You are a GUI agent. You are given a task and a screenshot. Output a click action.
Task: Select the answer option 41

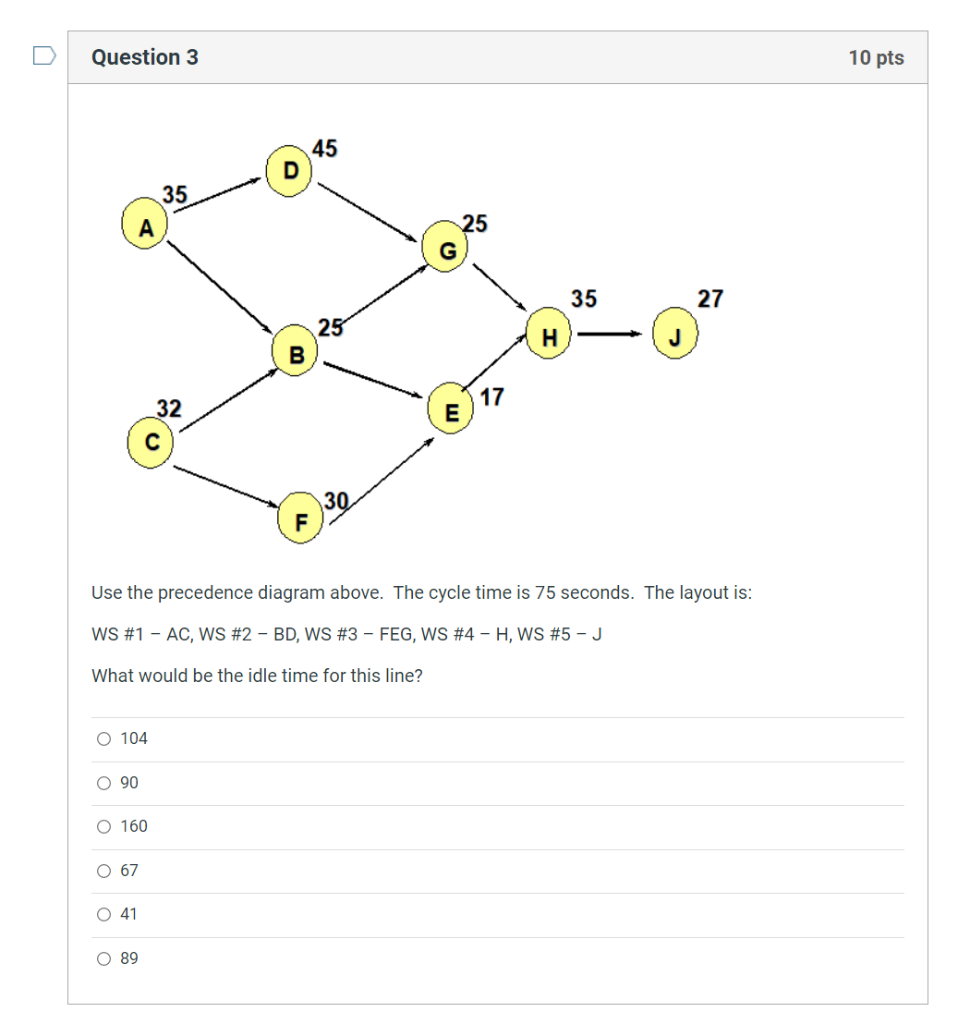coord(104,913)
